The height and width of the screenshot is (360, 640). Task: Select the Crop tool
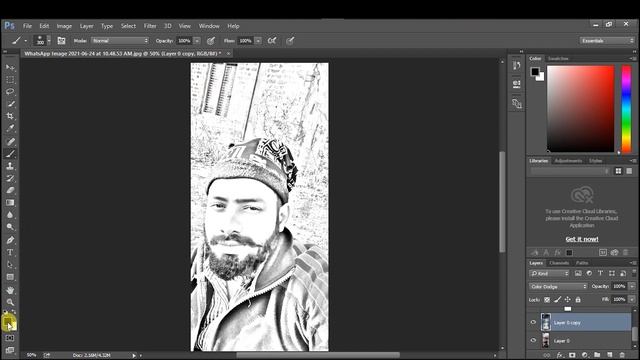(10, 116)
